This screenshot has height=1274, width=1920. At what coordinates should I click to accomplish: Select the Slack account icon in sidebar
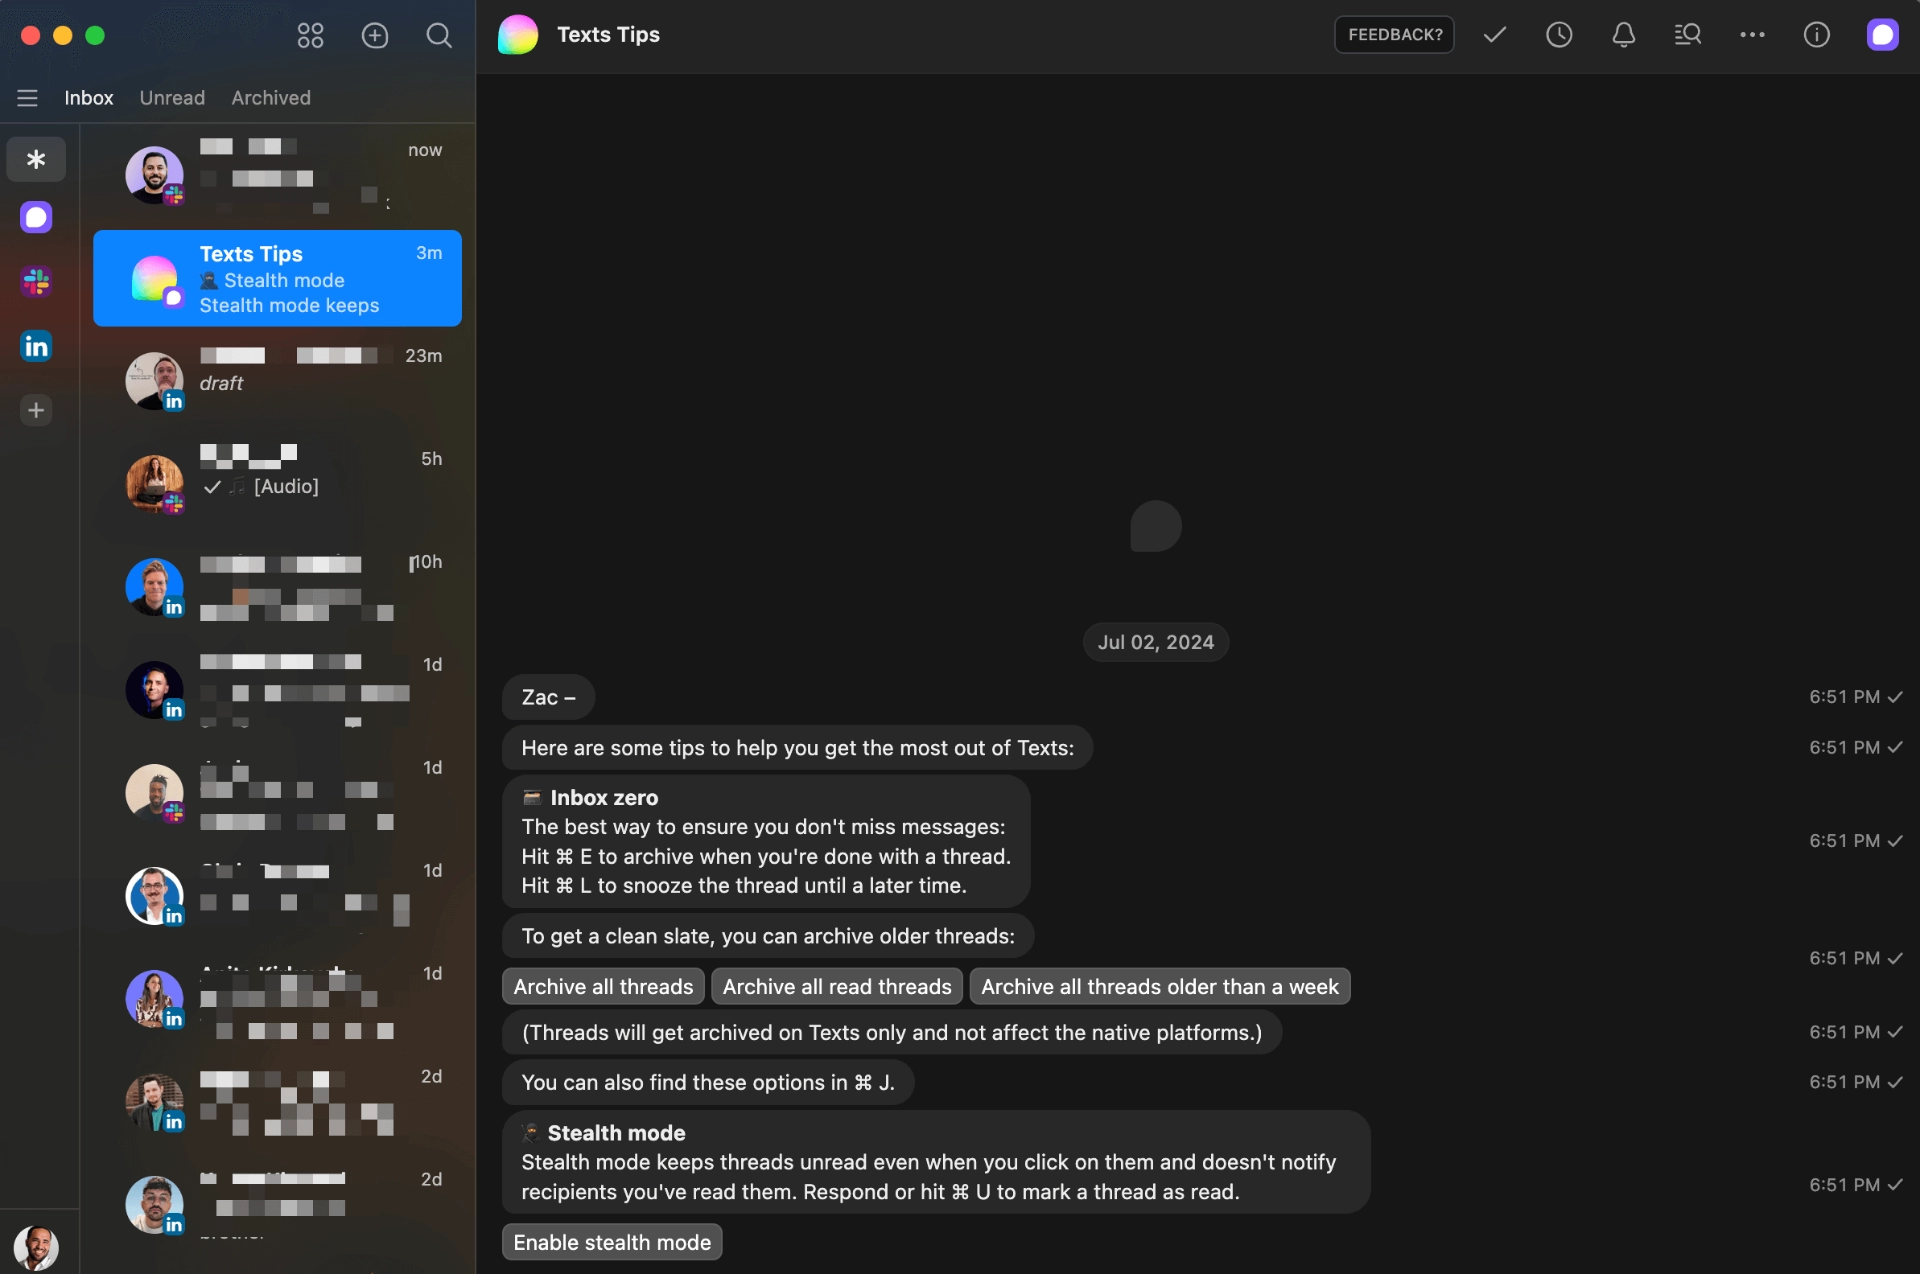click(x=36, y=282)
